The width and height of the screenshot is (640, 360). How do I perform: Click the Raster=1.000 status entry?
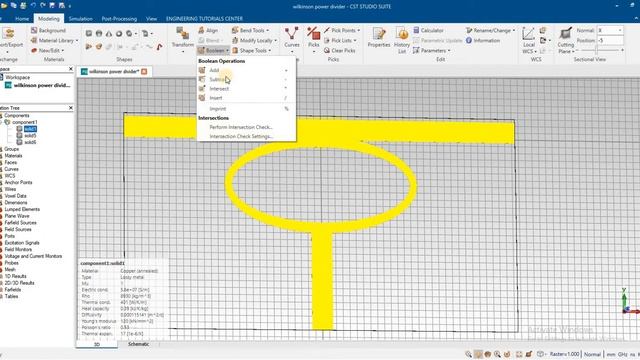(564, 354)
